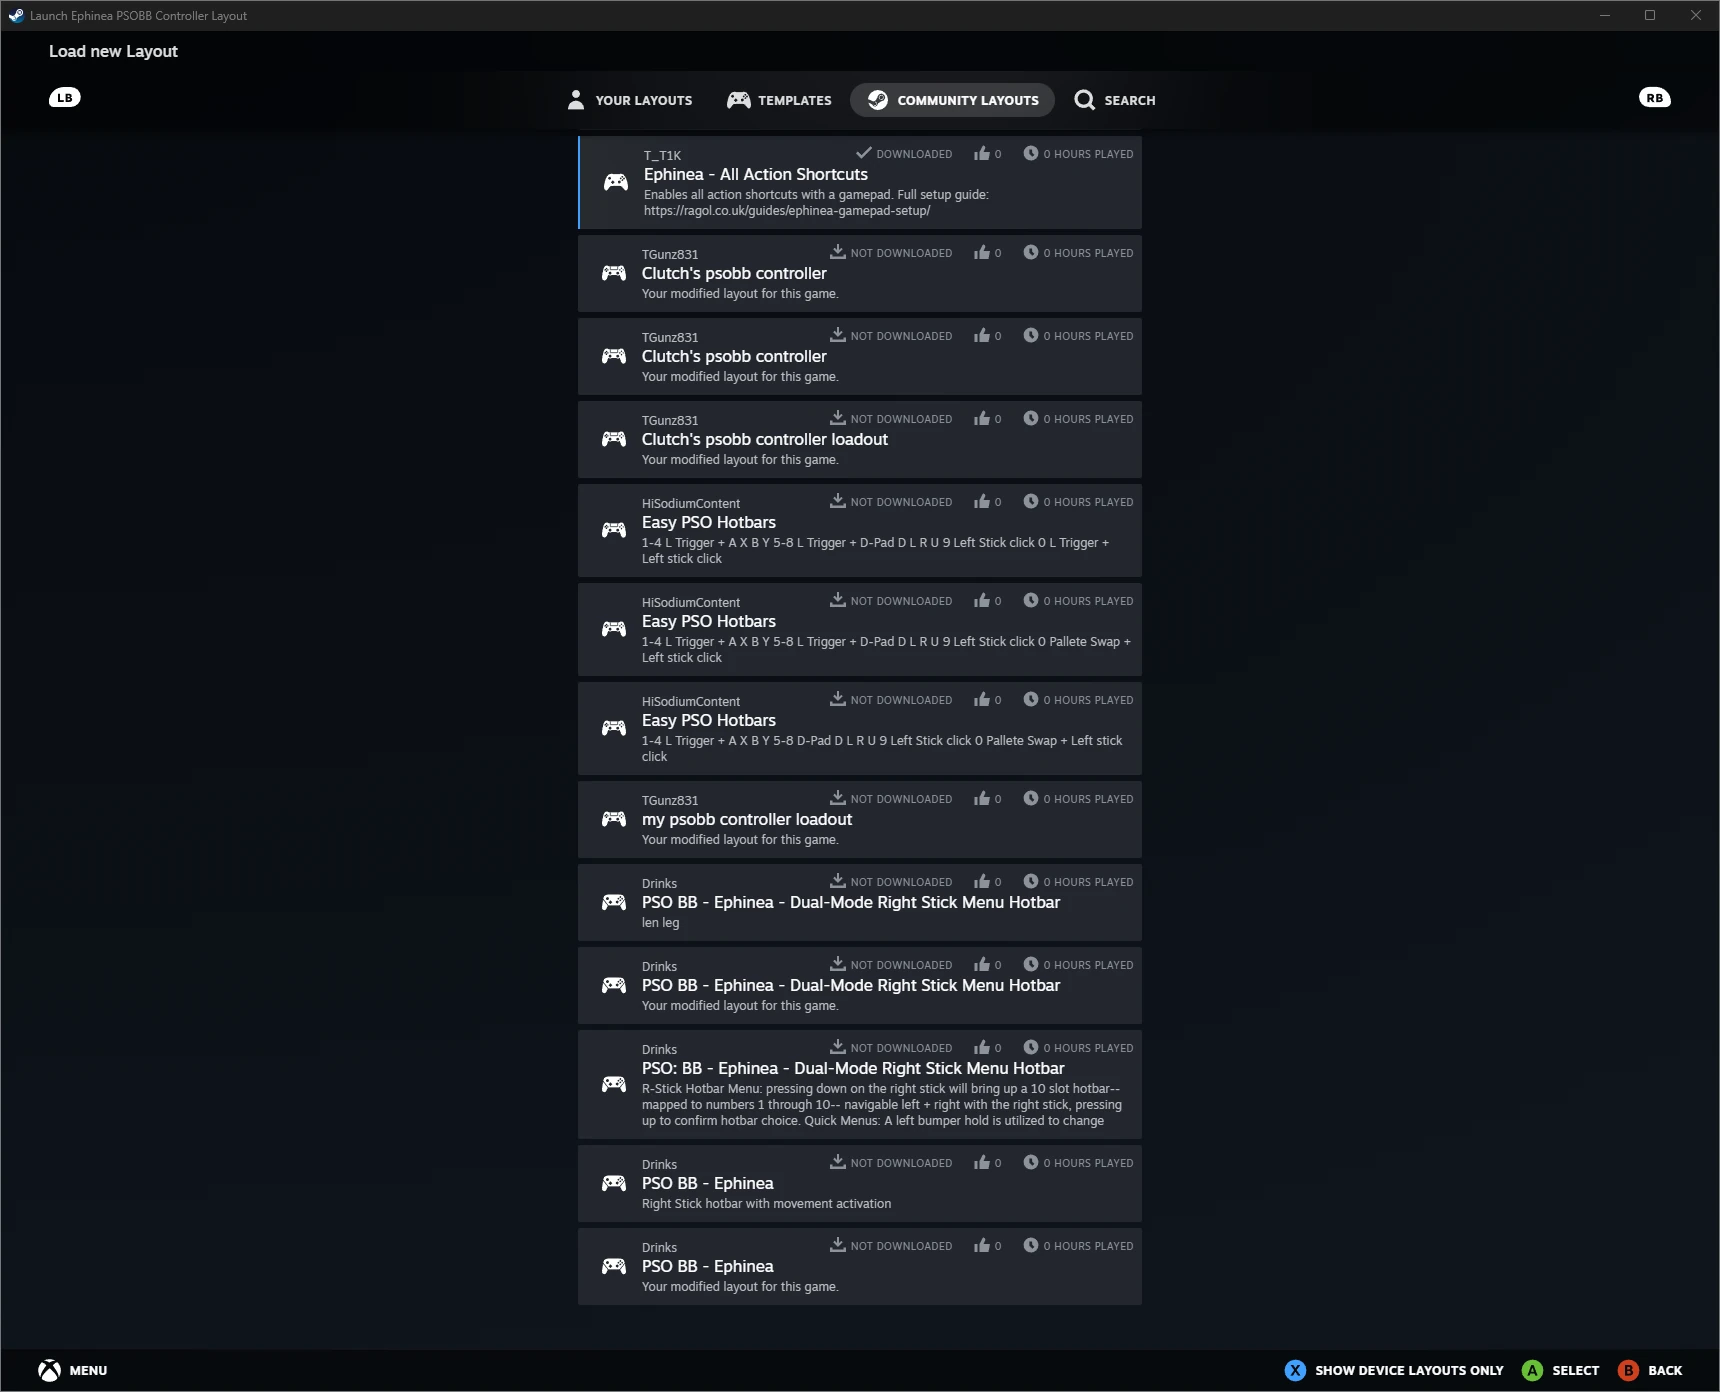
Task: Click the downloaded checkmark on Ephinea All Action Shortcuts
Action: tap(863, 152)
